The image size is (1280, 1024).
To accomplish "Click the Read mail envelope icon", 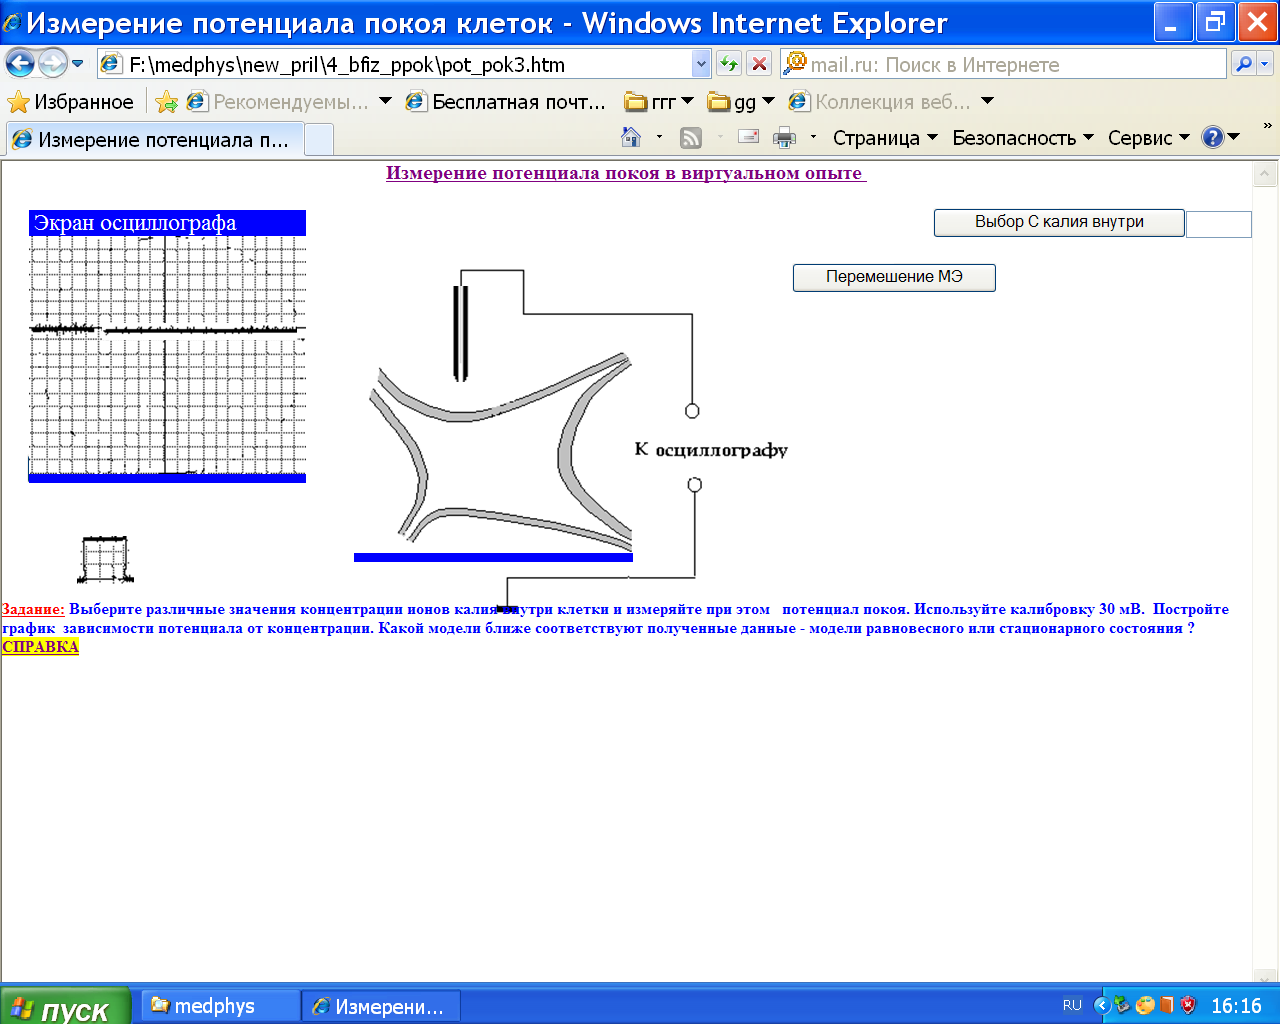I will 748,137.
